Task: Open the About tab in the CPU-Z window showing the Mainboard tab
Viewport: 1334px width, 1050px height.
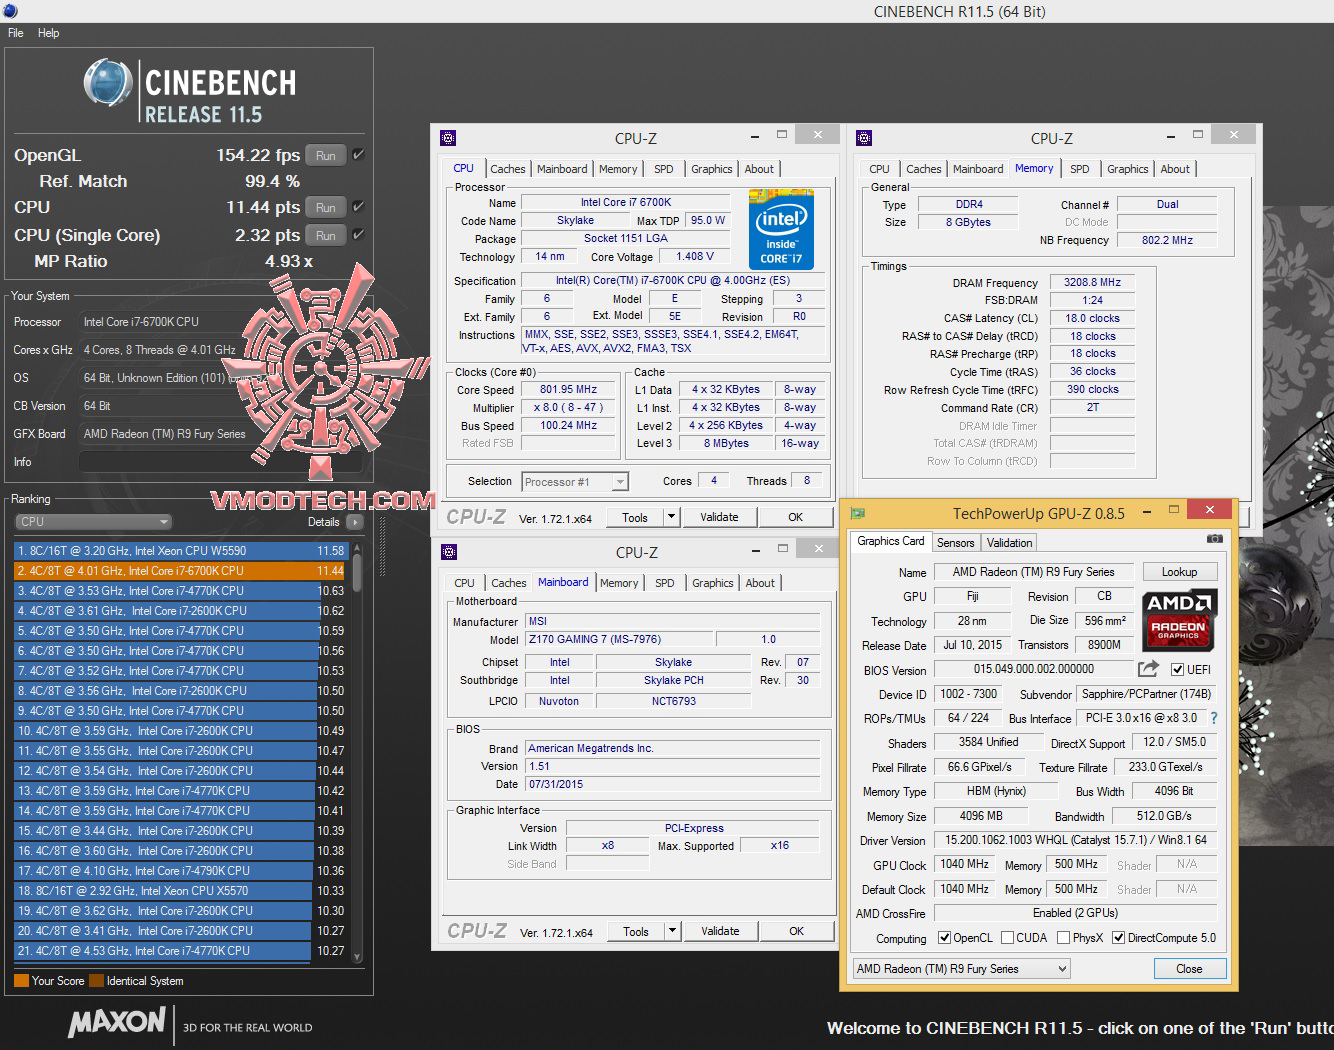Action: click(760, 583)
